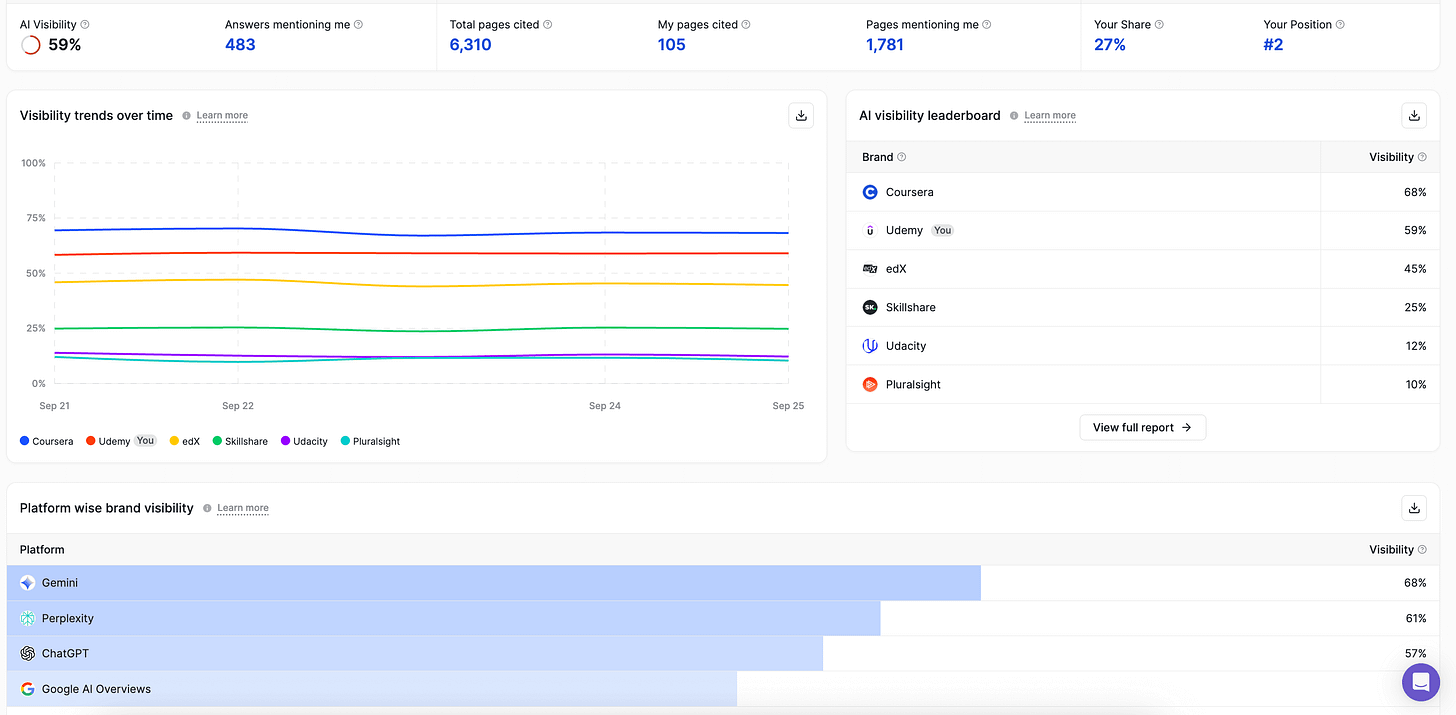Toggle Udacity series in chart legend
1456x715 pixels.
[304, 441]
